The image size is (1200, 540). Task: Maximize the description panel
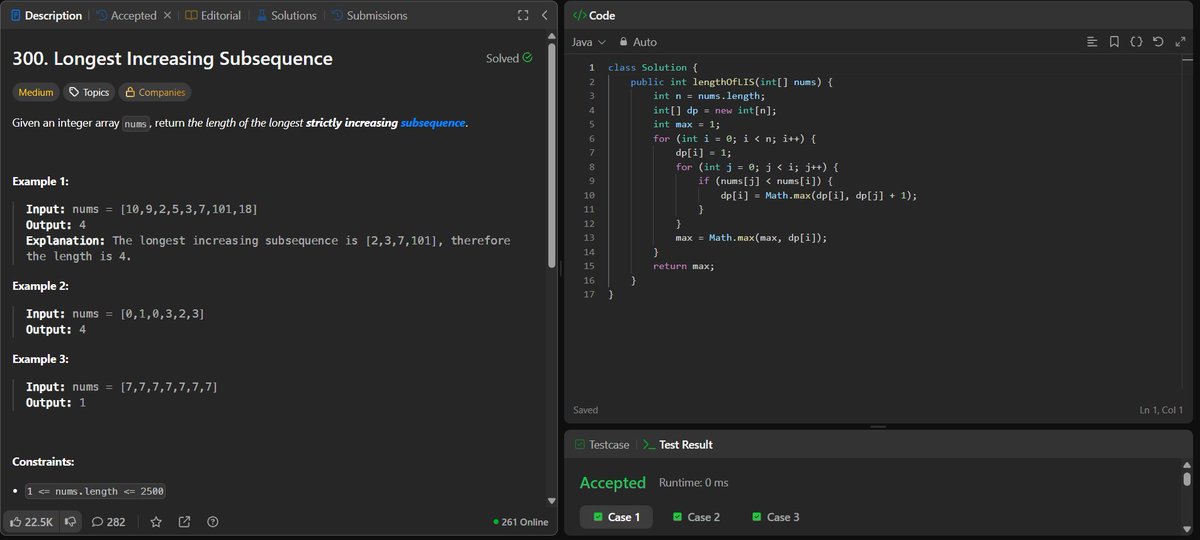[522, 16]
